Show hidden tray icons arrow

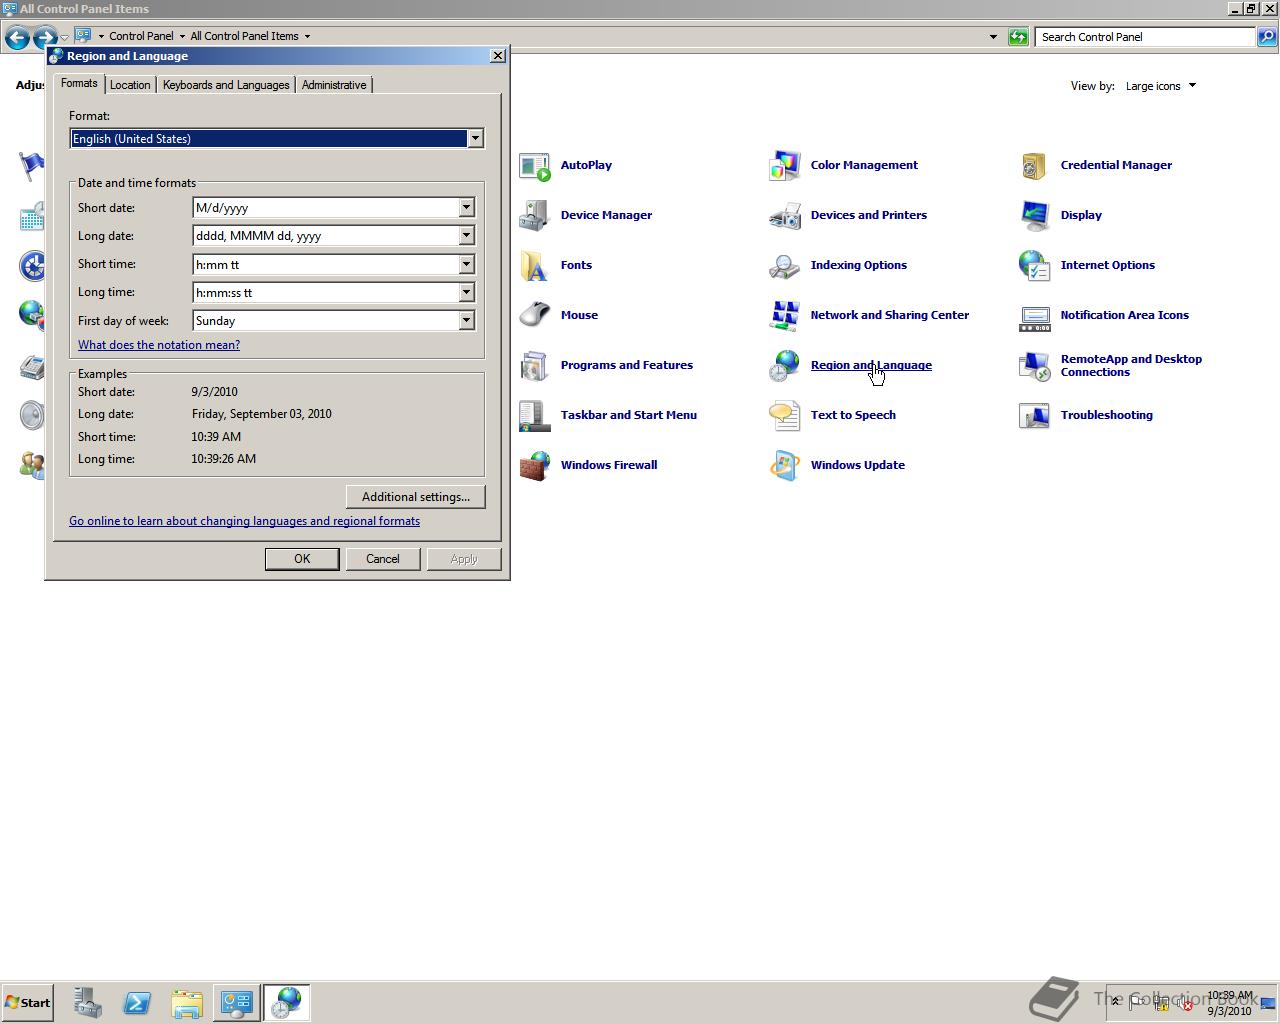point(1115,1002)
